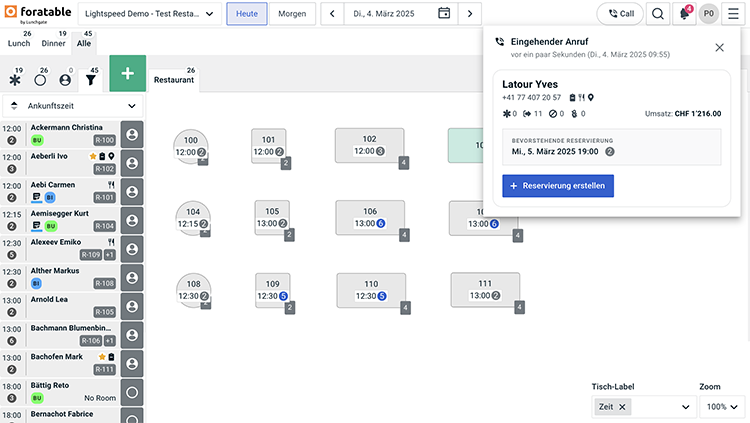Toggle the Heute day button
The height and width of the screenshot is (423, 750).
tap(246, 14)
